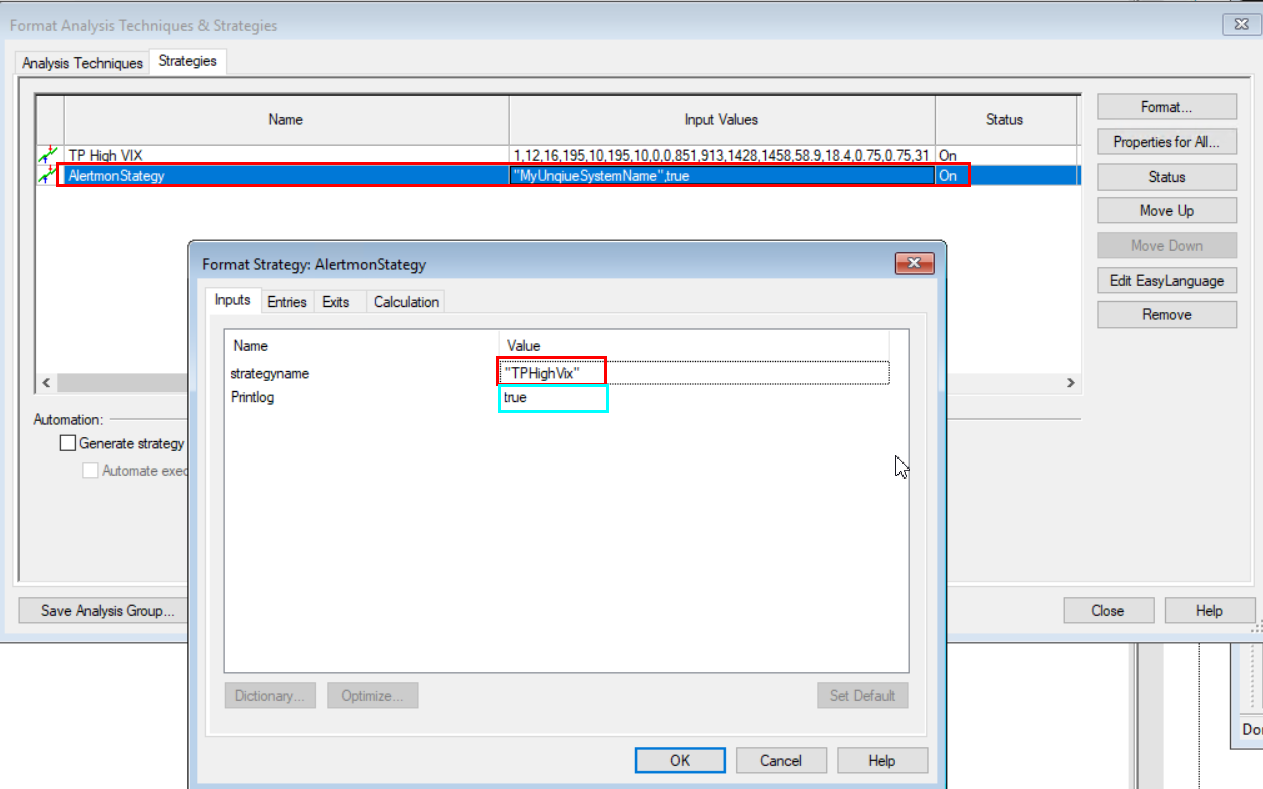Image resolution: width=1263 pixels, height=789 pixels.
Task: Edit the strategyname value field
Action: pyautogui.click(x=692, y=373)
